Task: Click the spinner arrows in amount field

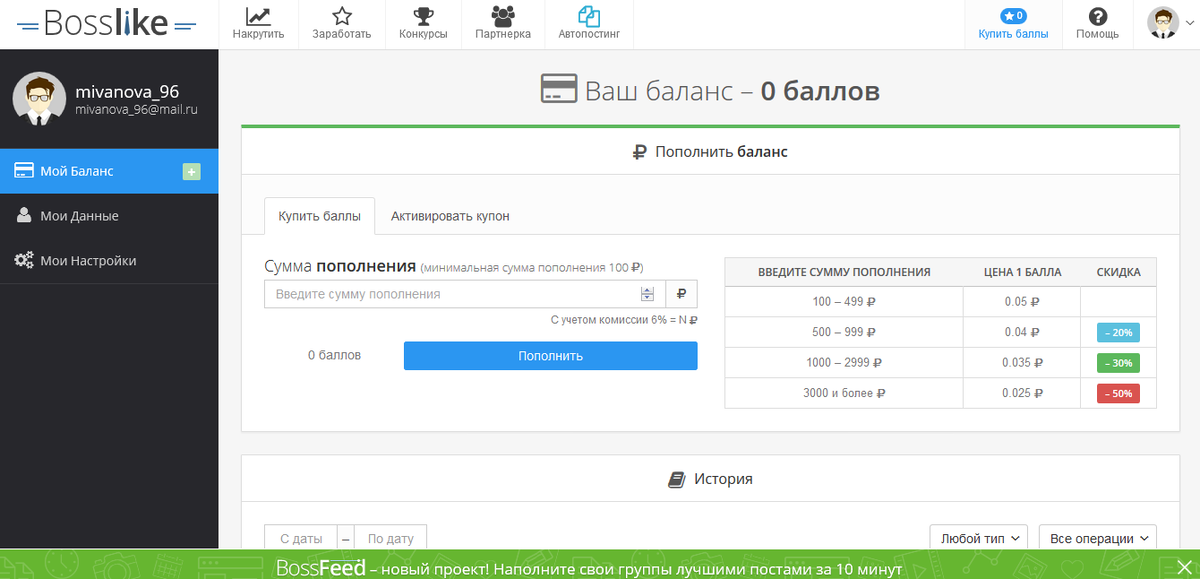Action: [x=647, y=294]
